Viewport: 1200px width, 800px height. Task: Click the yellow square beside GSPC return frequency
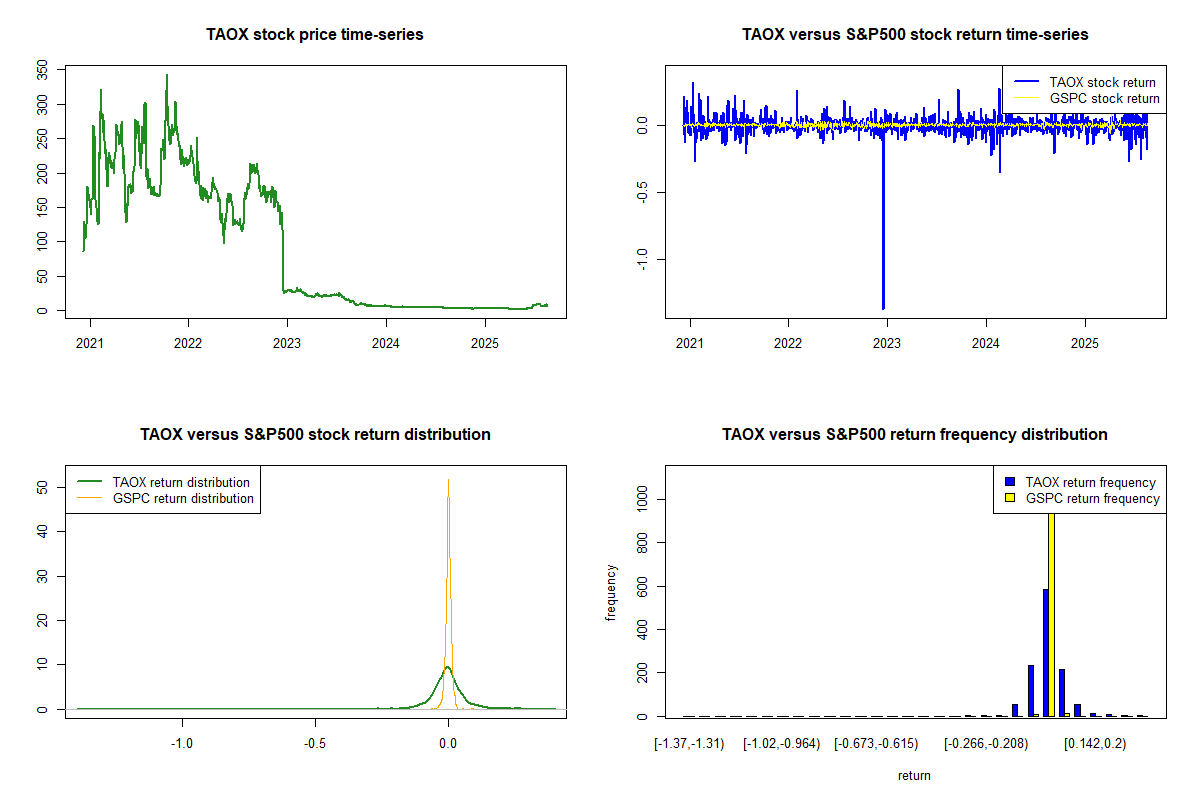[x=1010, y=498]
